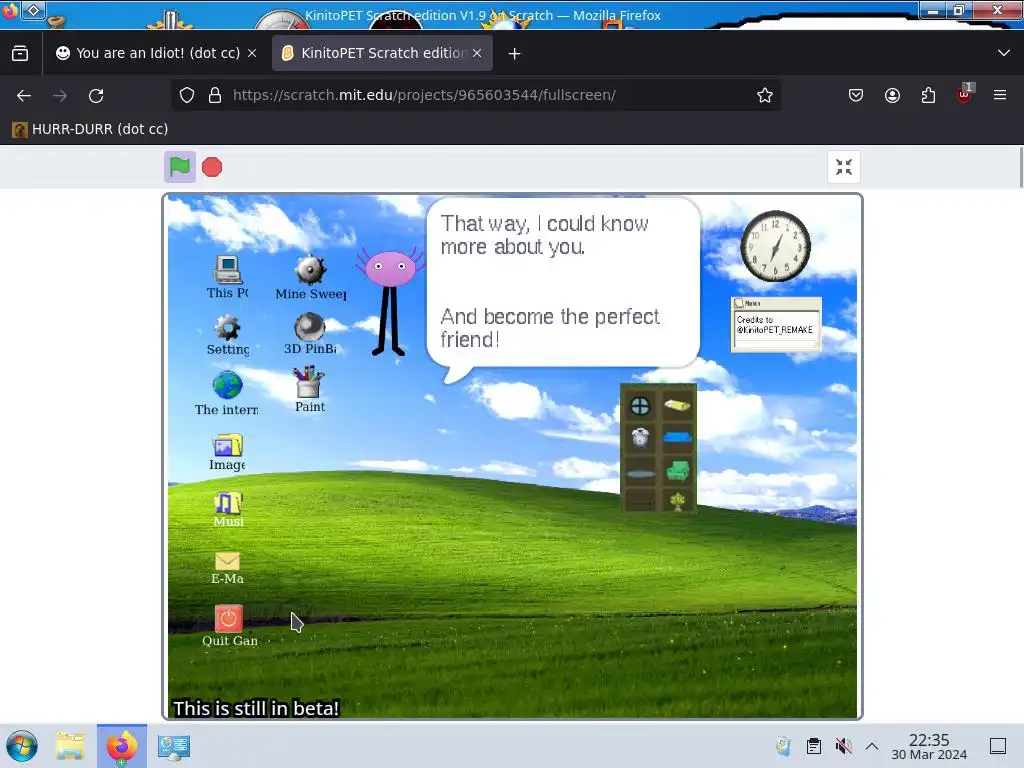Open the HURR-DURR (dot cc) bookmark
Screen dimensions: 1024x768
[91, 129]
